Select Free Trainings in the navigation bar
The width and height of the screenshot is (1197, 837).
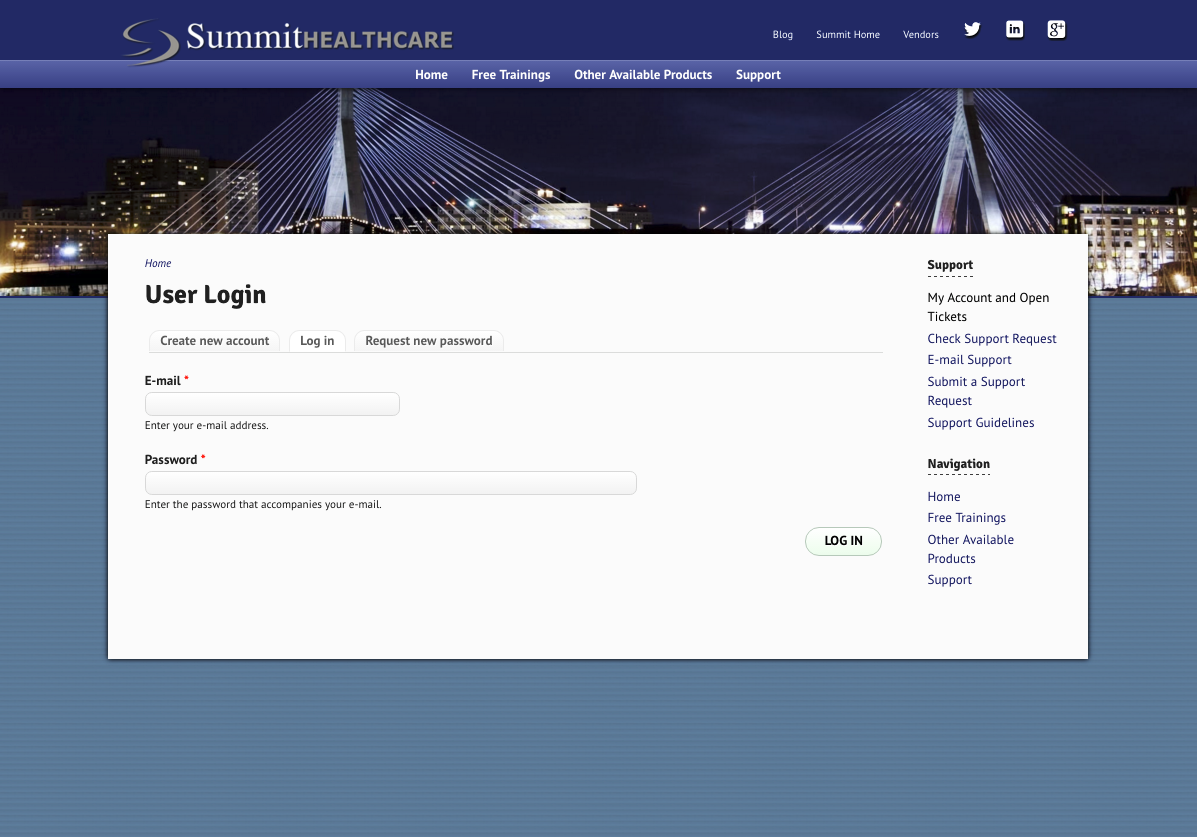(510, 74)
